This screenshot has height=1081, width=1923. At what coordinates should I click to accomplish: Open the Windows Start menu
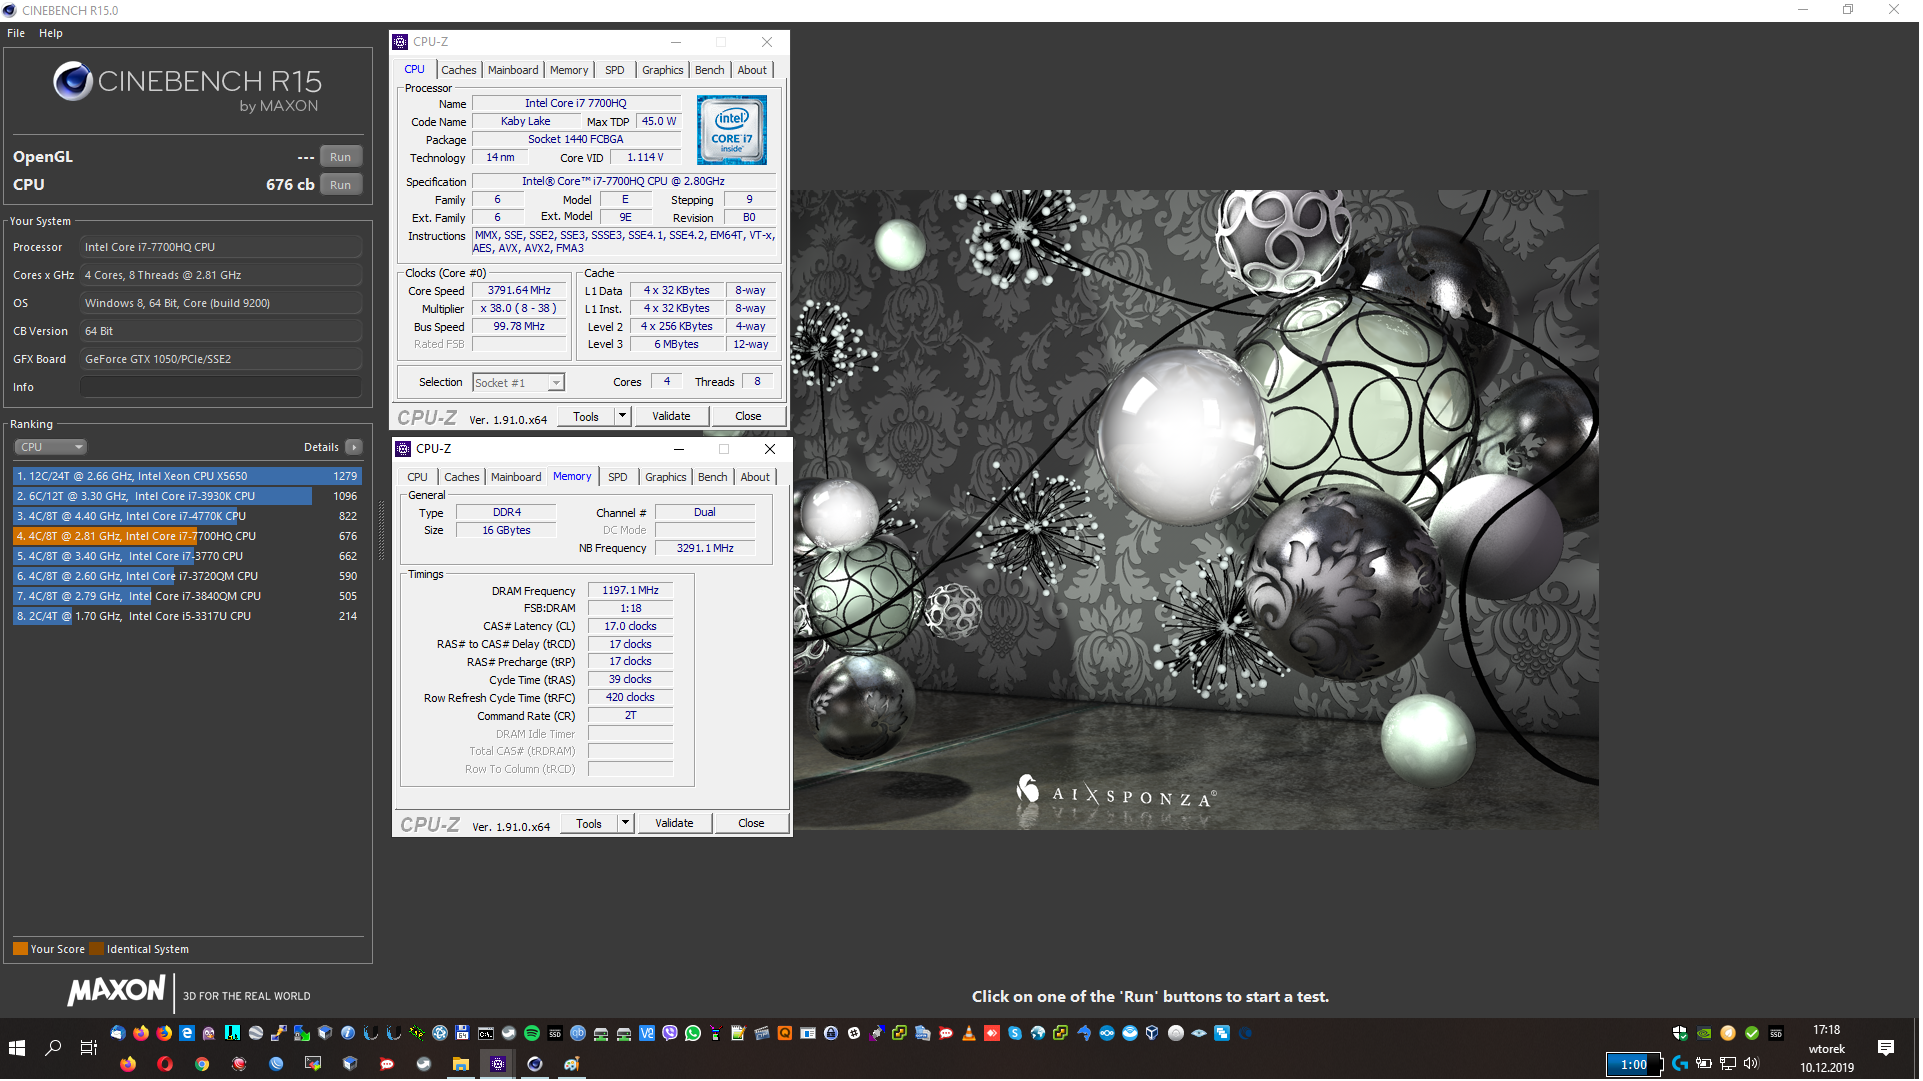point(17,1049)
